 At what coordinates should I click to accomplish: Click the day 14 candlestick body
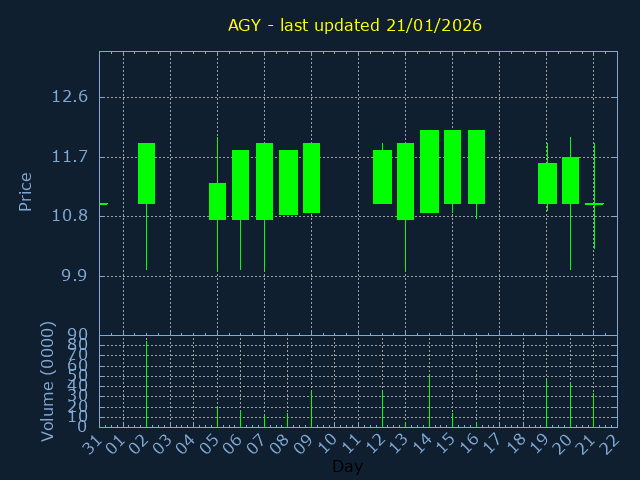429,171
